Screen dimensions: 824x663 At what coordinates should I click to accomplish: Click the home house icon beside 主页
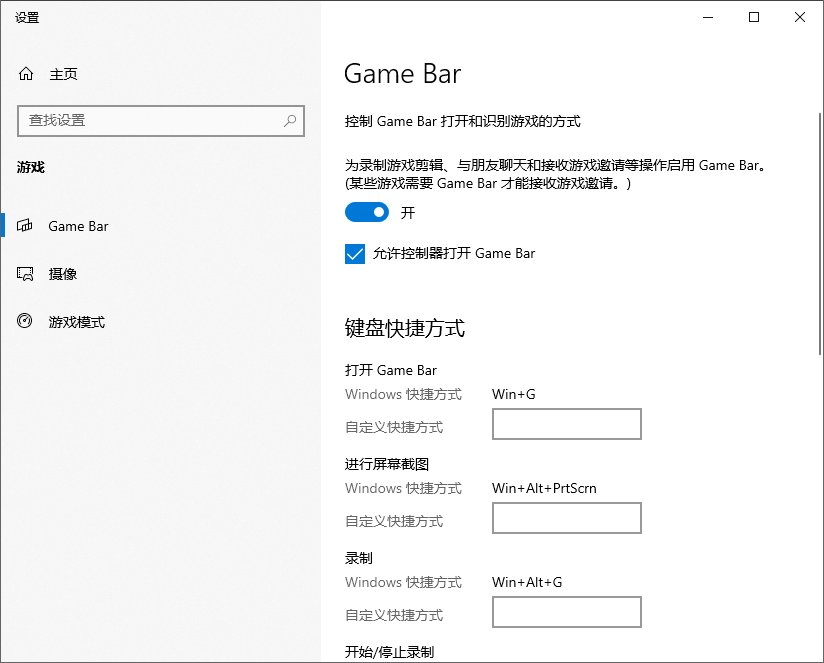point(23,74)
